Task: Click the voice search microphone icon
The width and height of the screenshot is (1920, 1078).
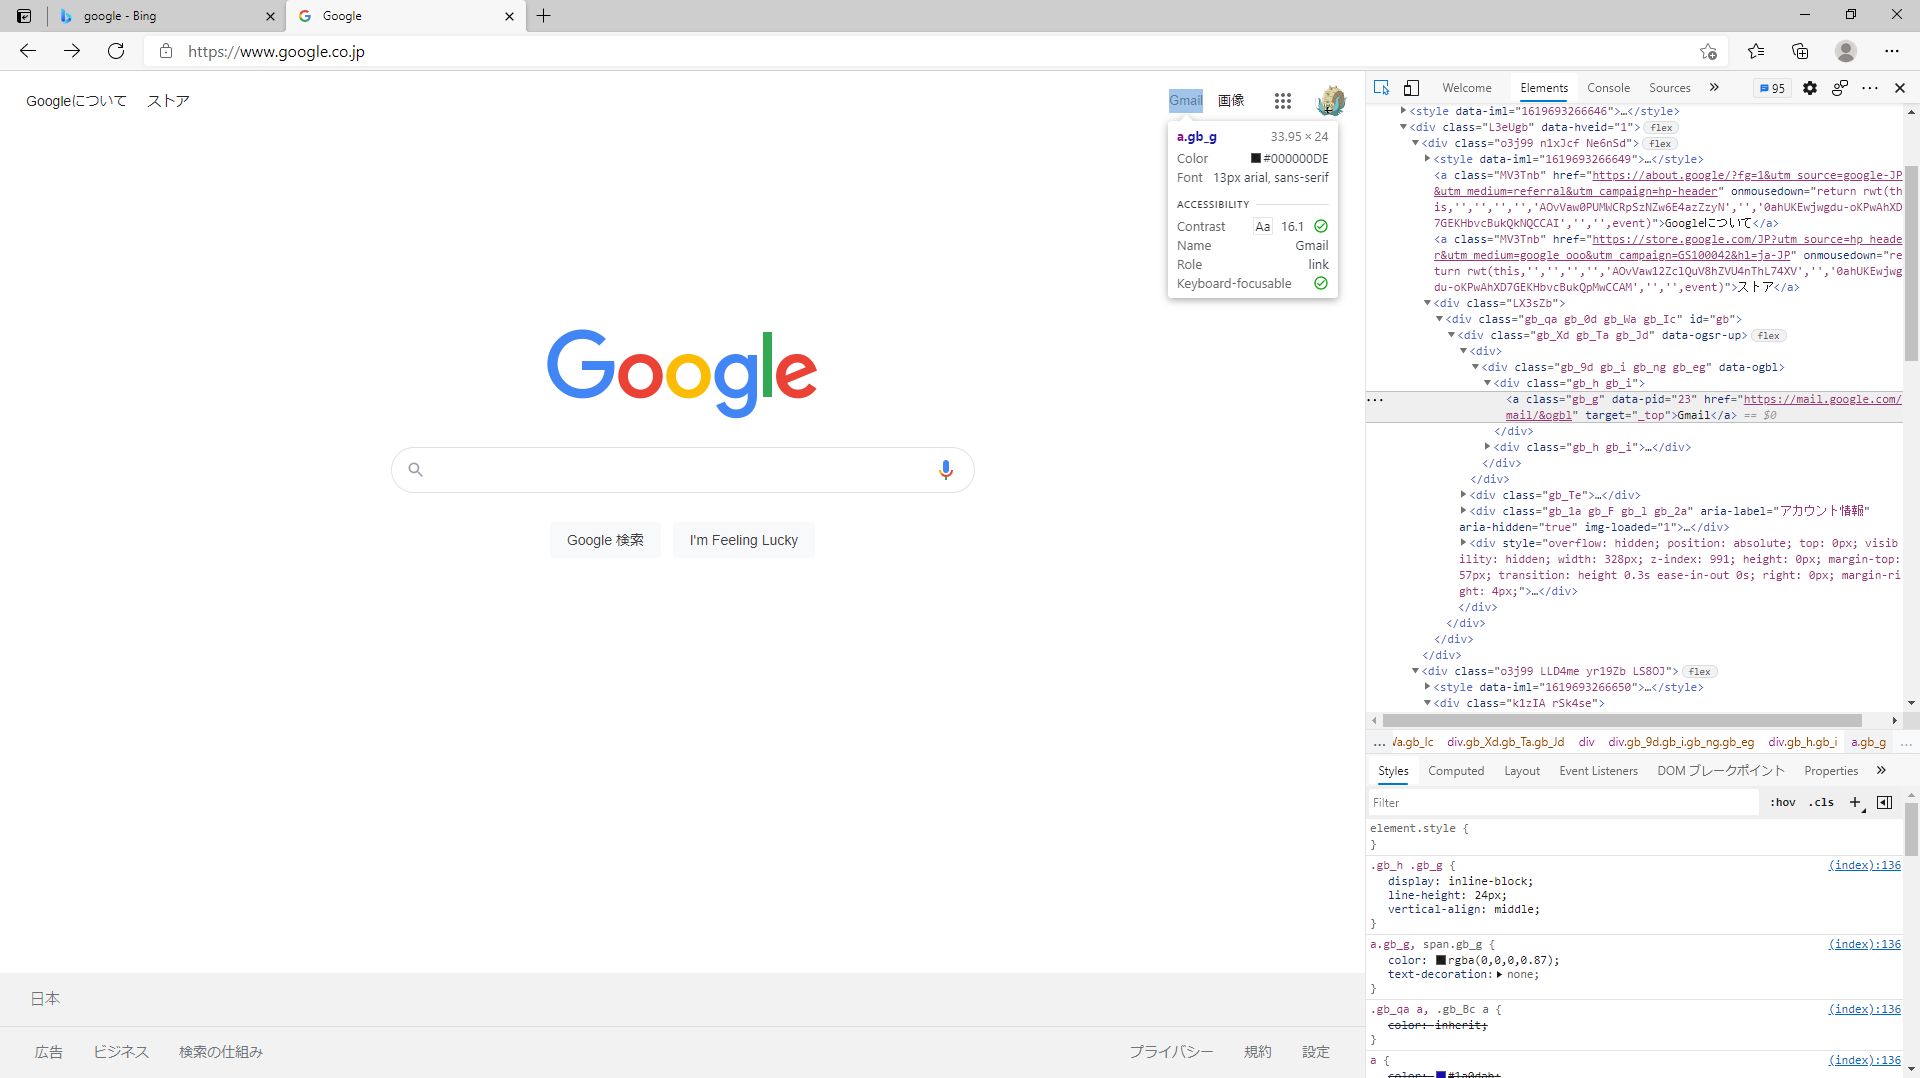Action: 945,470
